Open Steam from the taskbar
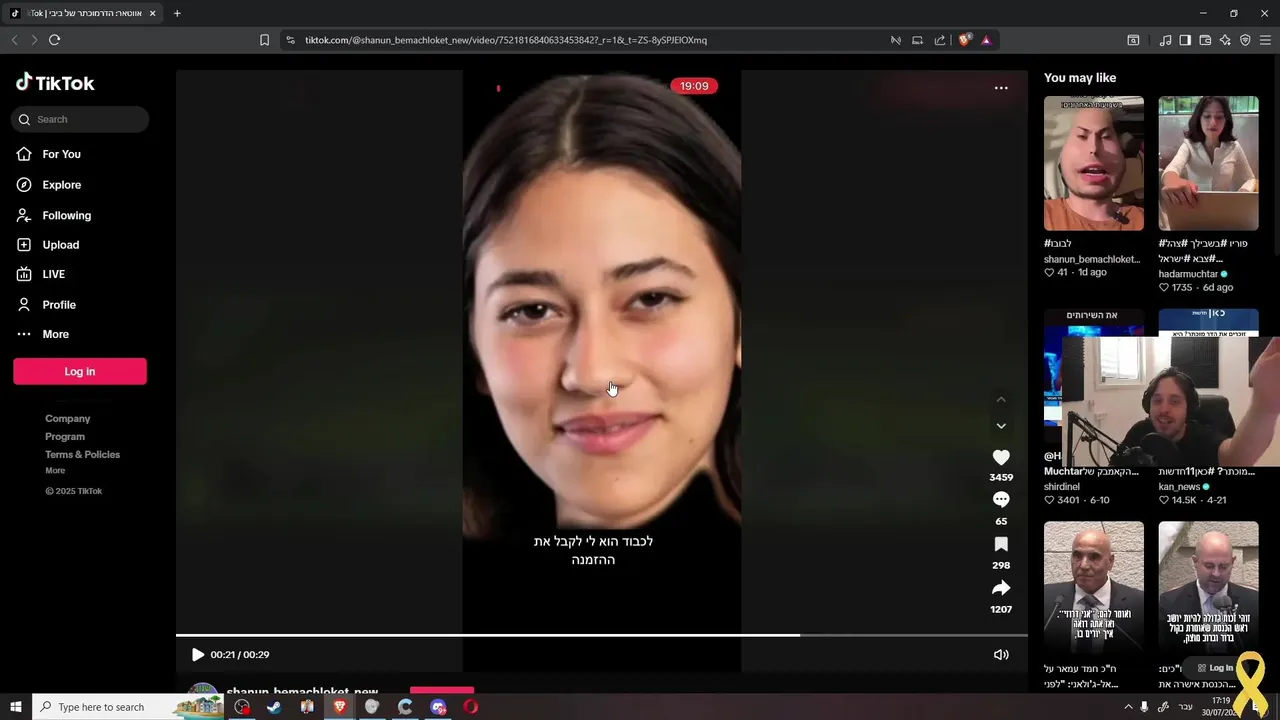Screen dimensions: 1280x720 [274, 707]
